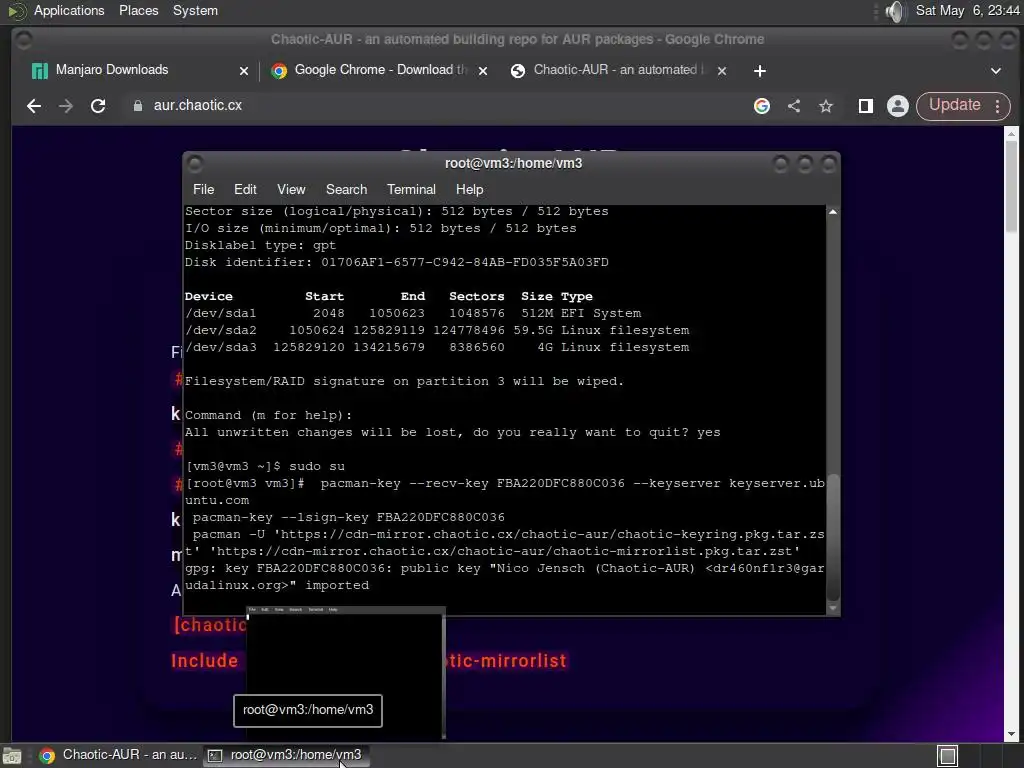
Task: Click terminal scrollbar up arrow
Action: pos(833,212)
